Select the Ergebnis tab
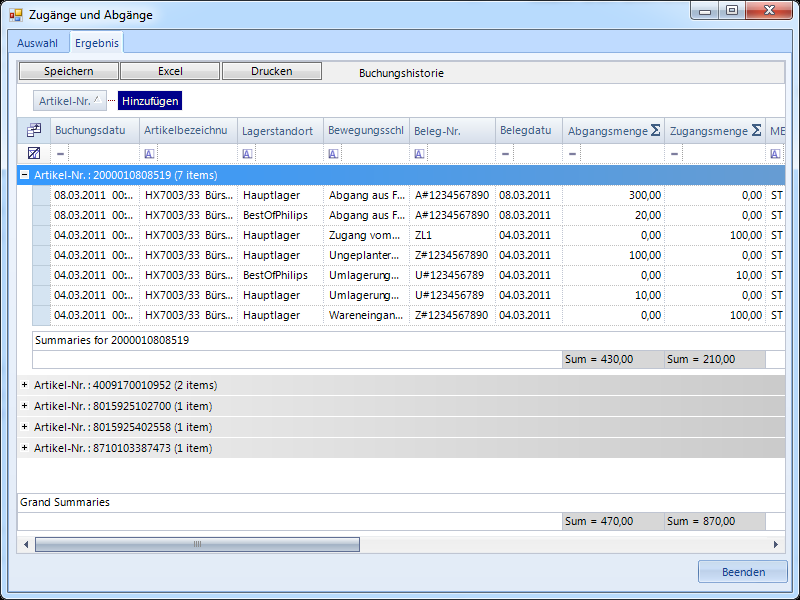Screen dimensions: 800x600 (96, 43)
